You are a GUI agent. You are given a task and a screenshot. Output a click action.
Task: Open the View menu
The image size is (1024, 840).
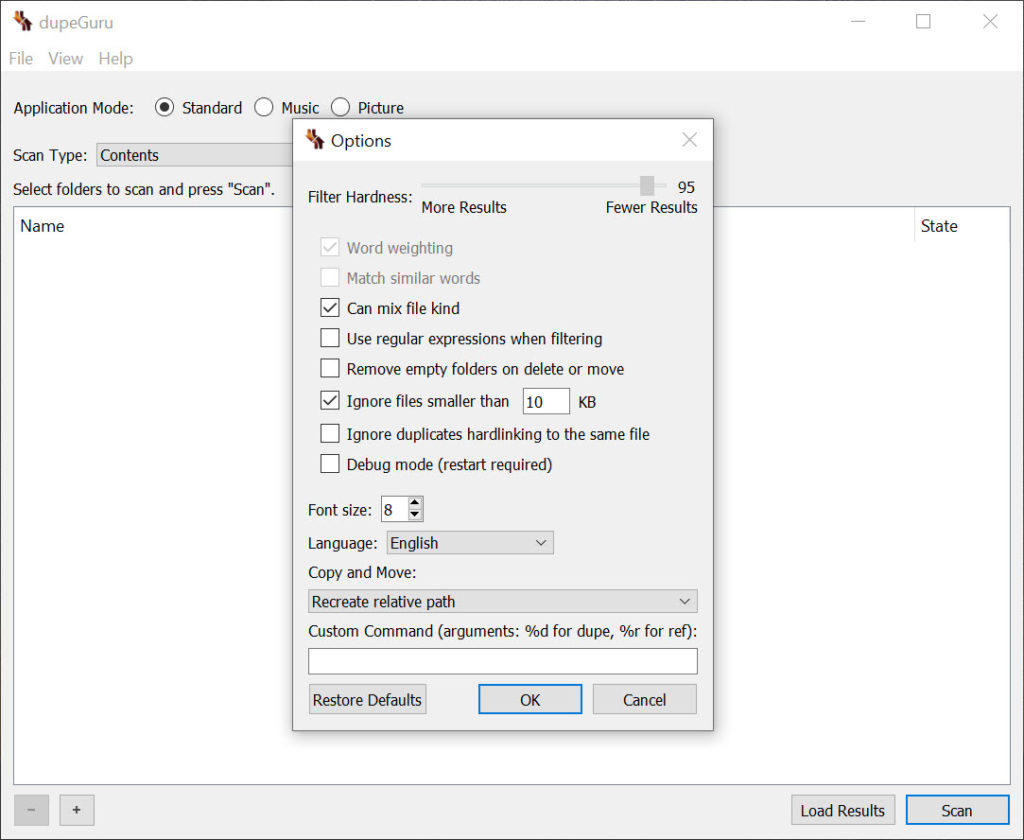click(x=65, y=58)
